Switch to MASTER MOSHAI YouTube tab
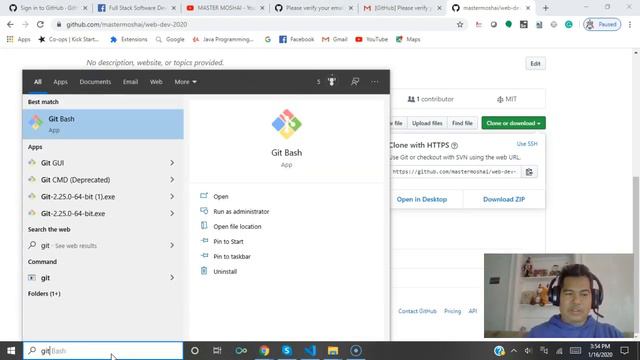The image size is (640, 360). tap(225, 8)
